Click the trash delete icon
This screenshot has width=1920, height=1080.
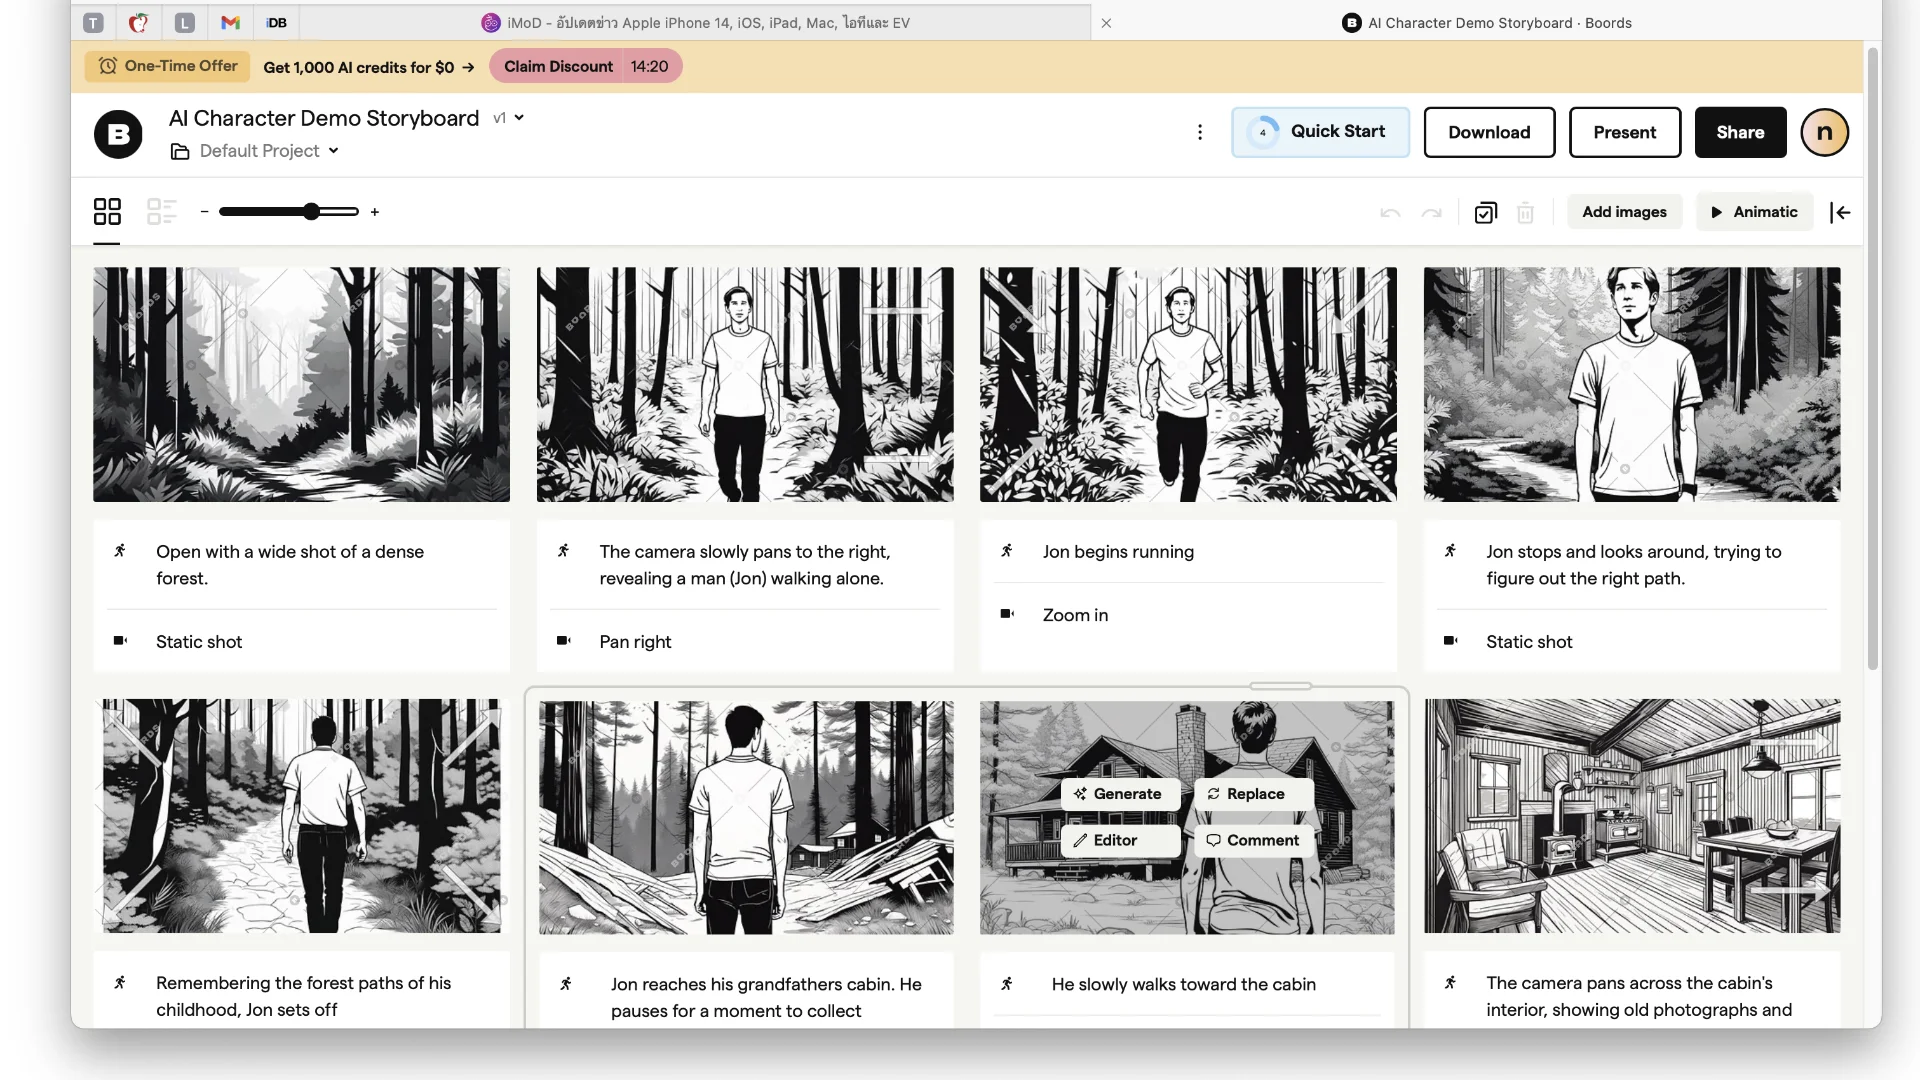pos(1525,212)
